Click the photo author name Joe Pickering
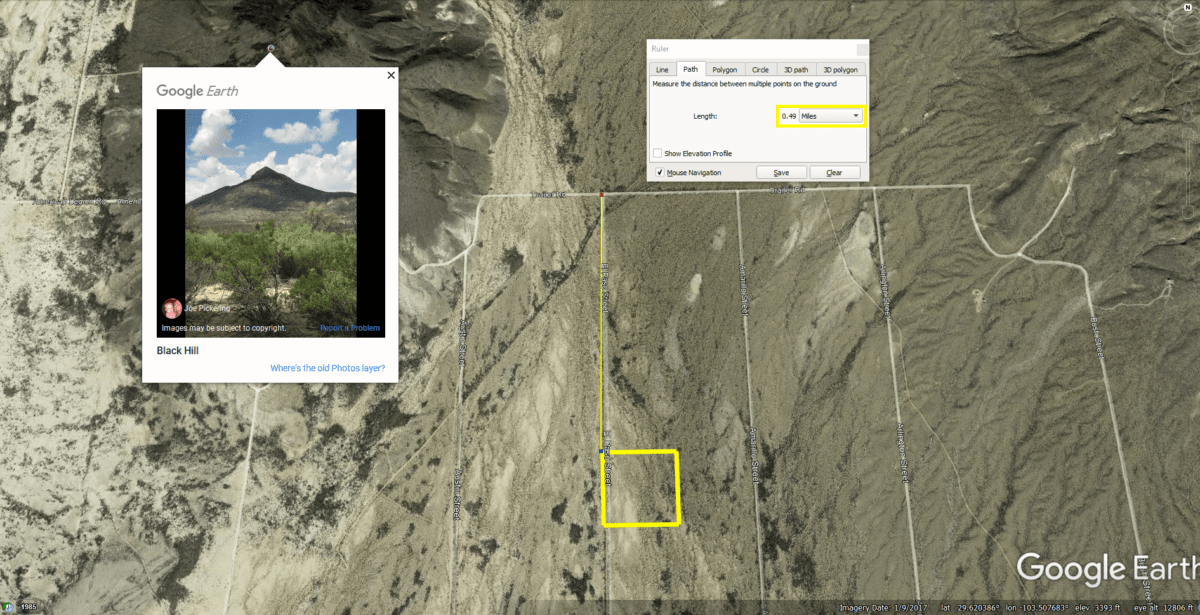The height and width of the screenshot is (615, 1200). [x=207, y=308]
